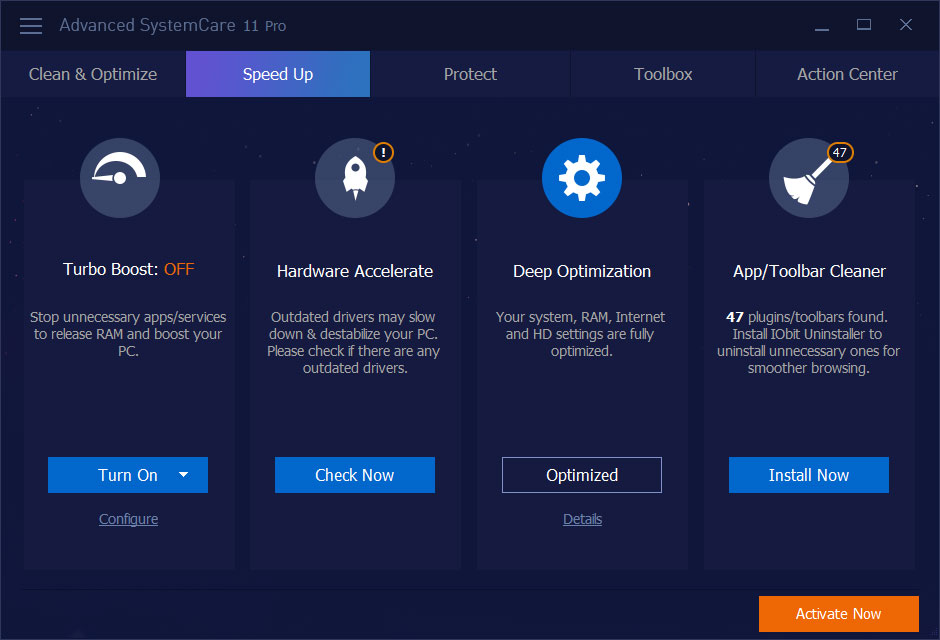Image resolution: width=940 pixels, height=640 pixels.
Task: Click the App/Toolbar Cleaner heading
Action: pyautogui.click(x=809, y=271)
